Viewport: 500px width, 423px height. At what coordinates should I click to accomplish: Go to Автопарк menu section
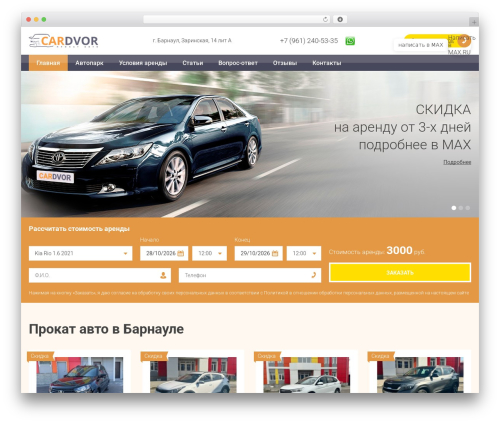click(89, 63)
